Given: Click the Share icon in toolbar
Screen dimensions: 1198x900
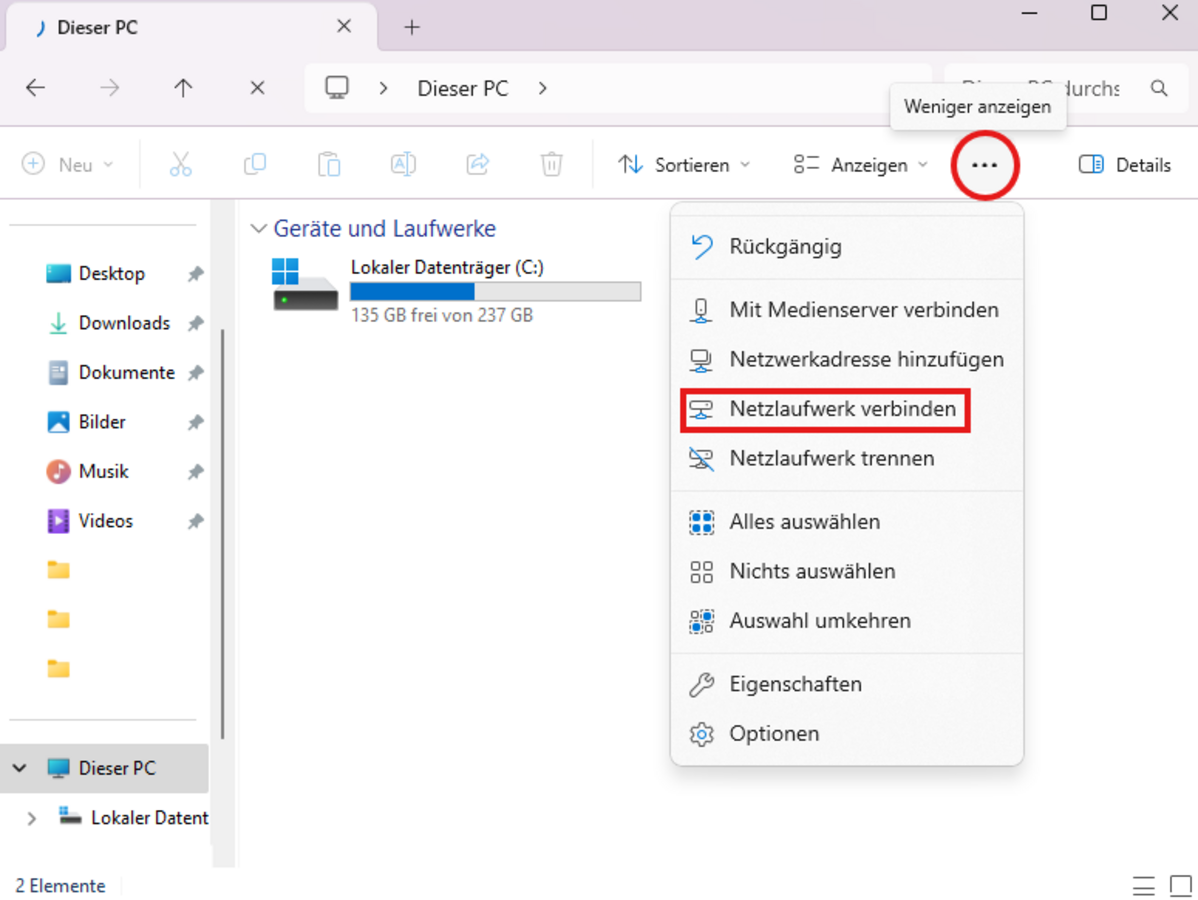Looking at the screenshot, I should [x=478, y=165].
